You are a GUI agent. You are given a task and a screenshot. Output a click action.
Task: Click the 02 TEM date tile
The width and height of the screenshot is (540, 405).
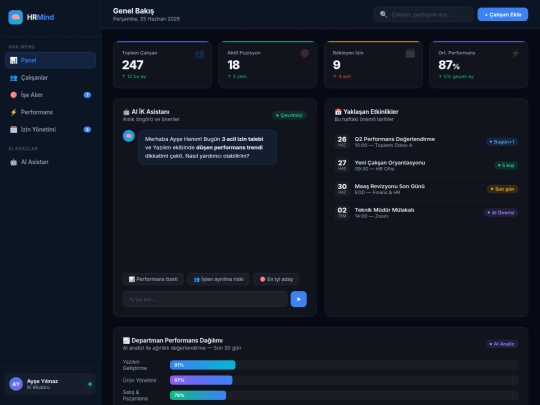342,212
